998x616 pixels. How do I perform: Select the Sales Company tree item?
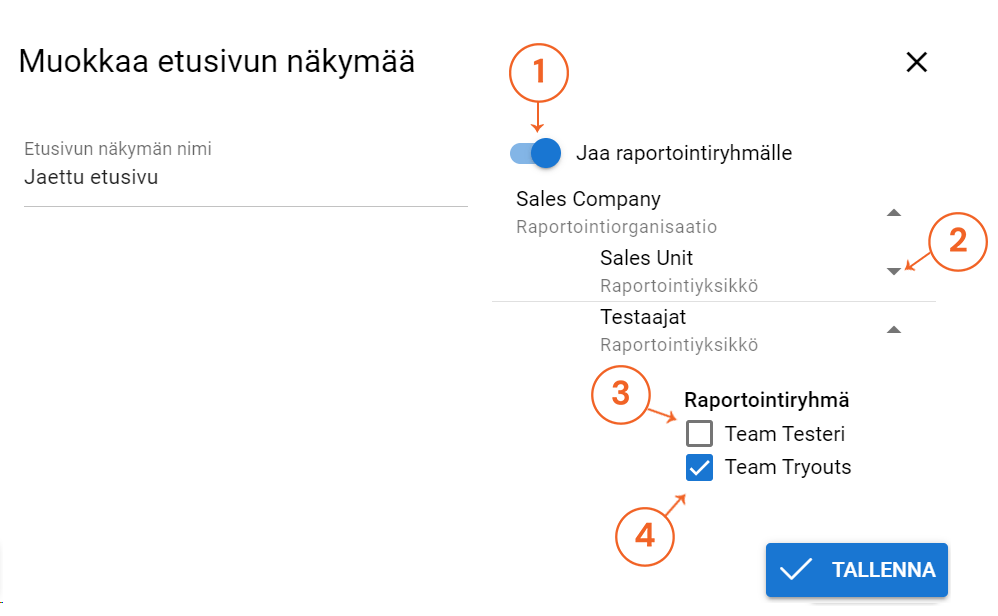pos(588,199)
